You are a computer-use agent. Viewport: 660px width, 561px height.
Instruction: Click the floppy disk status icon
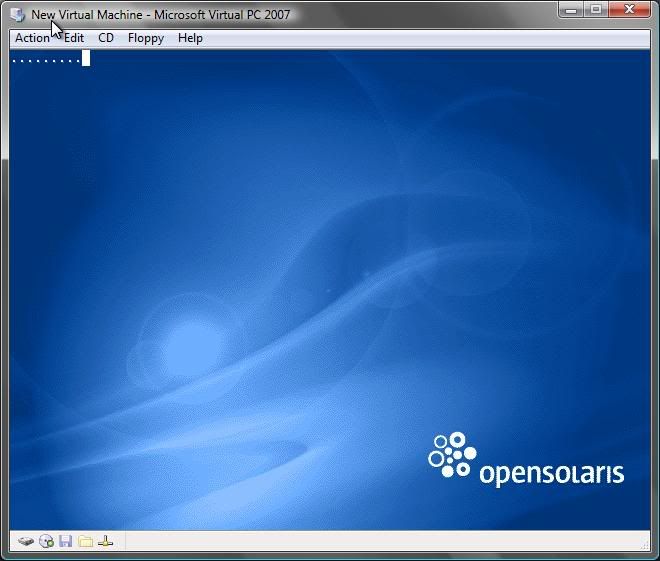pos(65,541)
